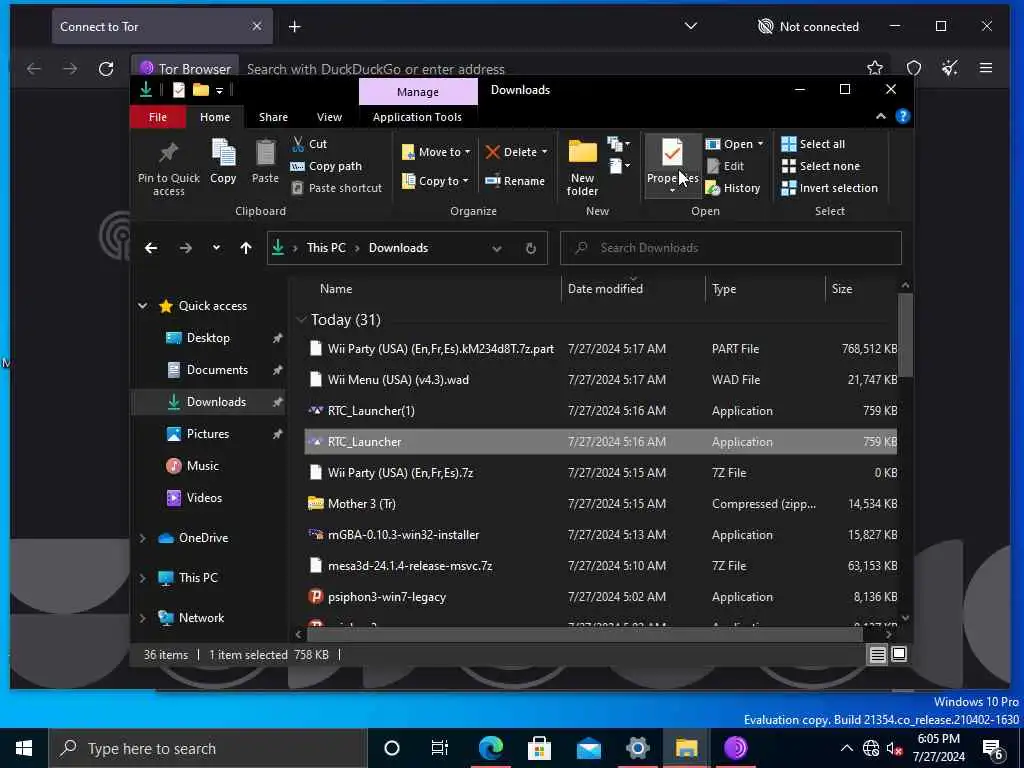Bookmark page star in Tor Browser
Image resolution: width=1024 pixels, height=768 pixels.
874,68
